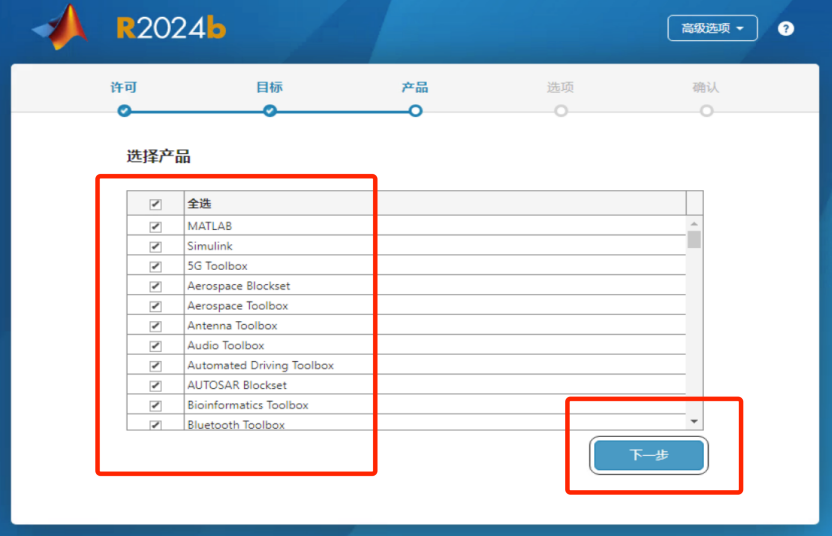Select the Aerospace Toolbox row text

[238, 306]
